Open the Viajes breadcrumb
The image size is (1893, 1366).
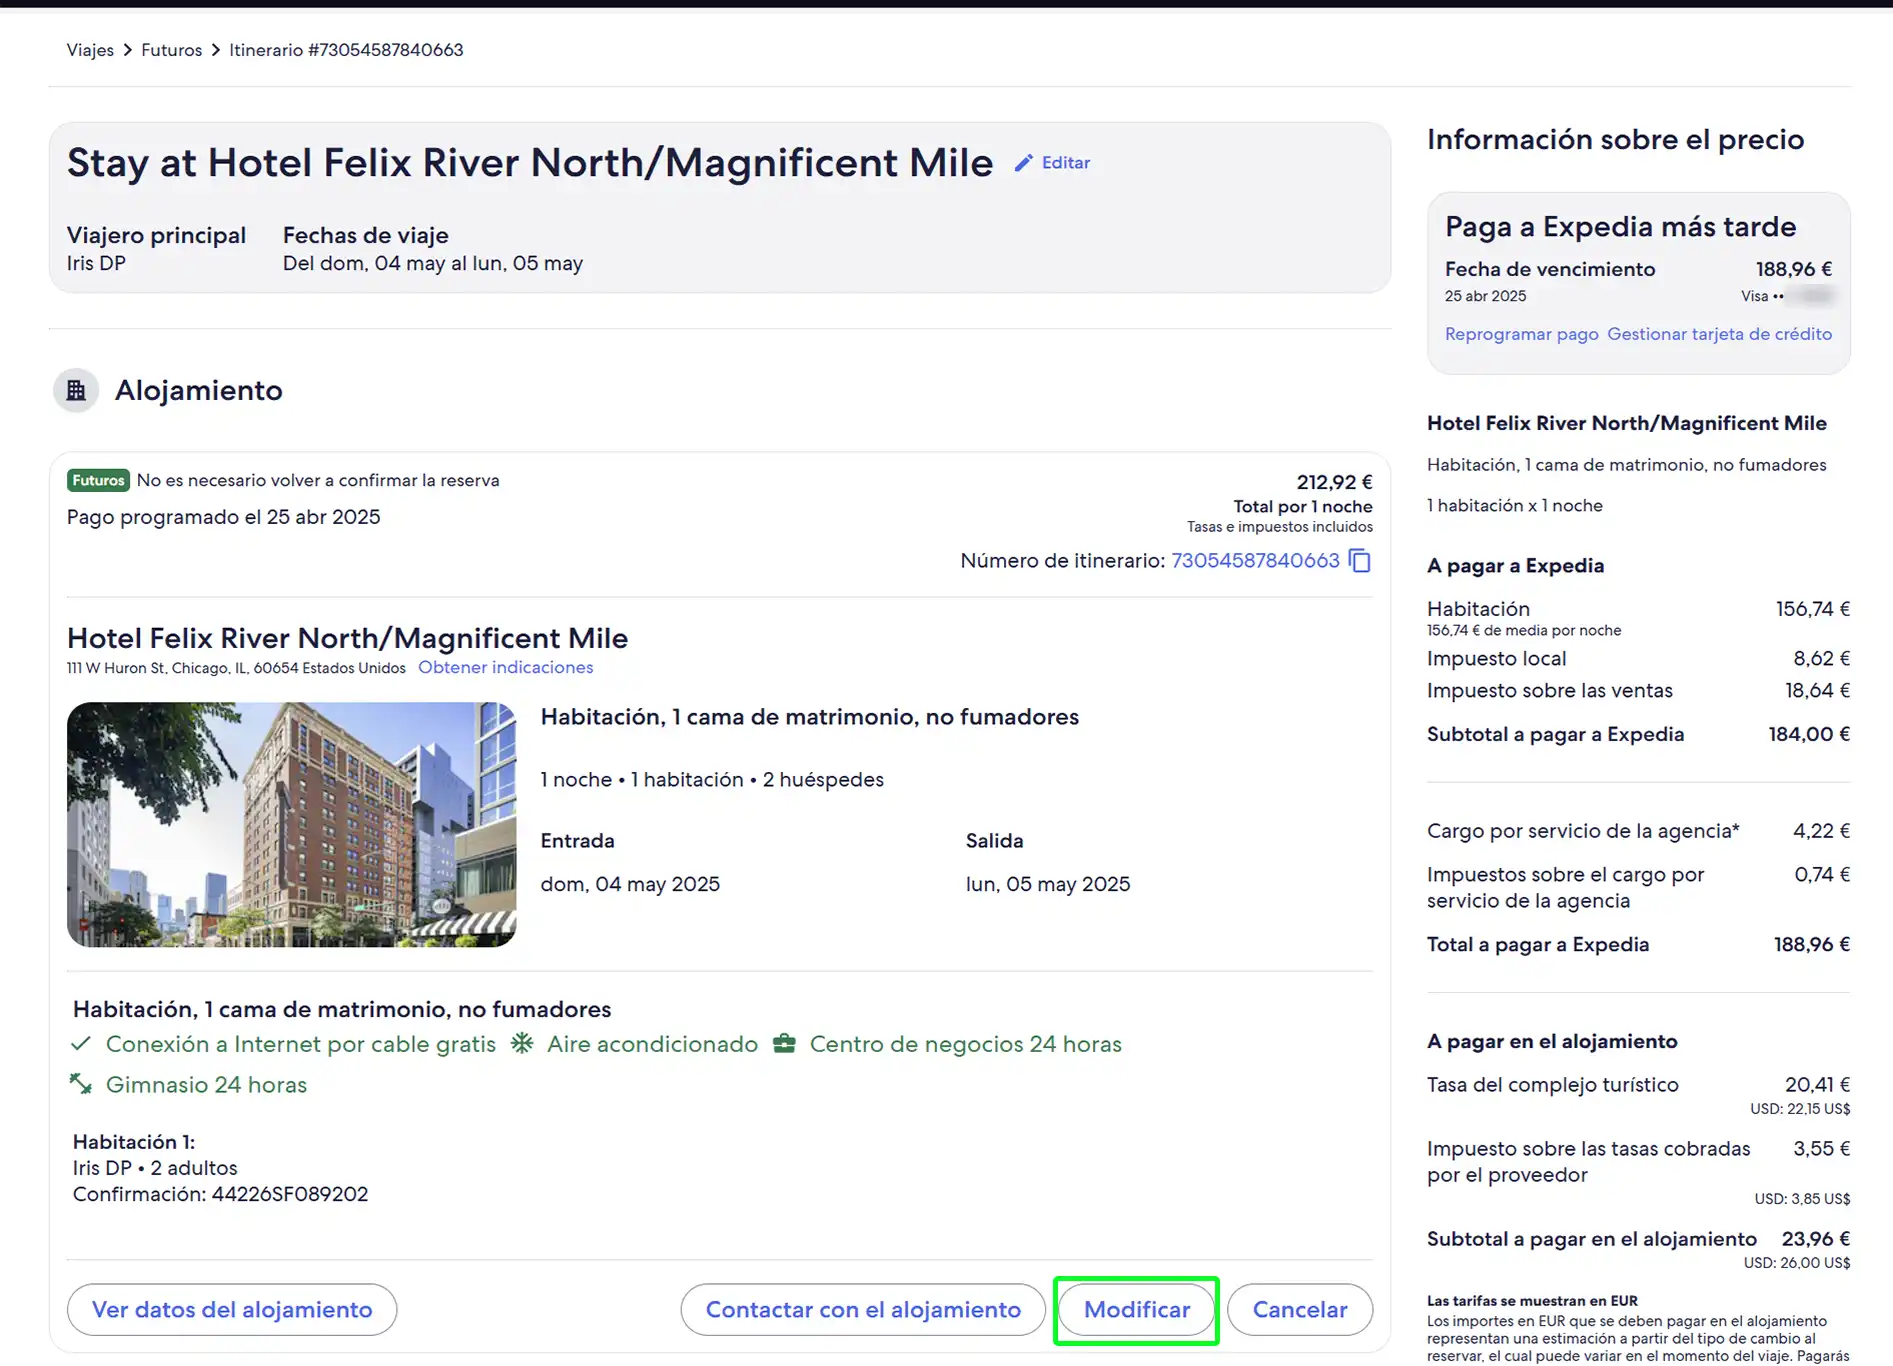point(90,50)
